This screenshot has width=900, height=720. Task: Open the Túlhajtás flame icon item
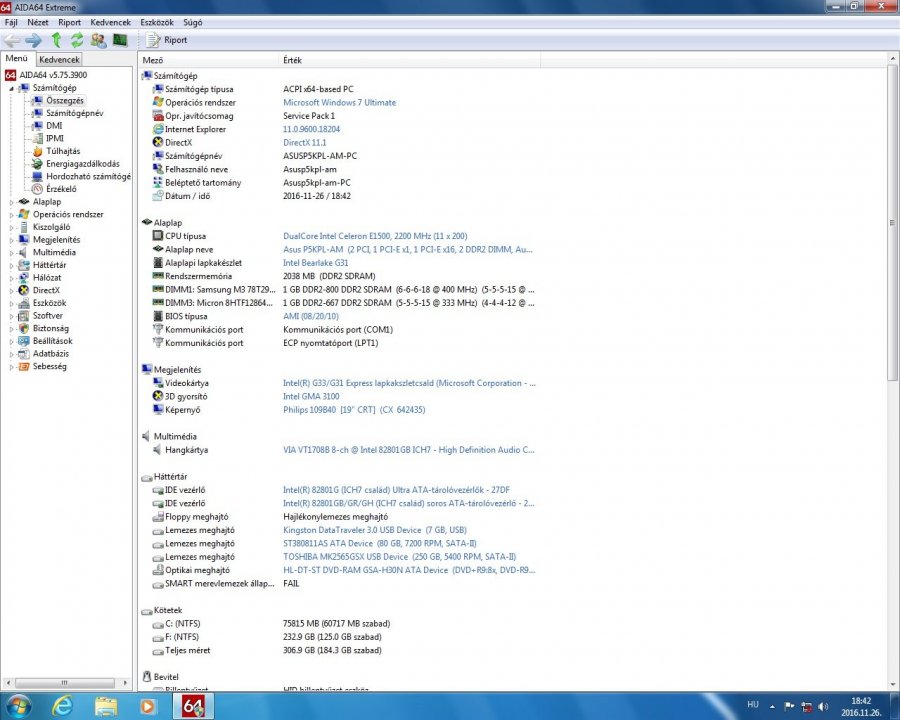pyautogui.click(x=37, y=151)
